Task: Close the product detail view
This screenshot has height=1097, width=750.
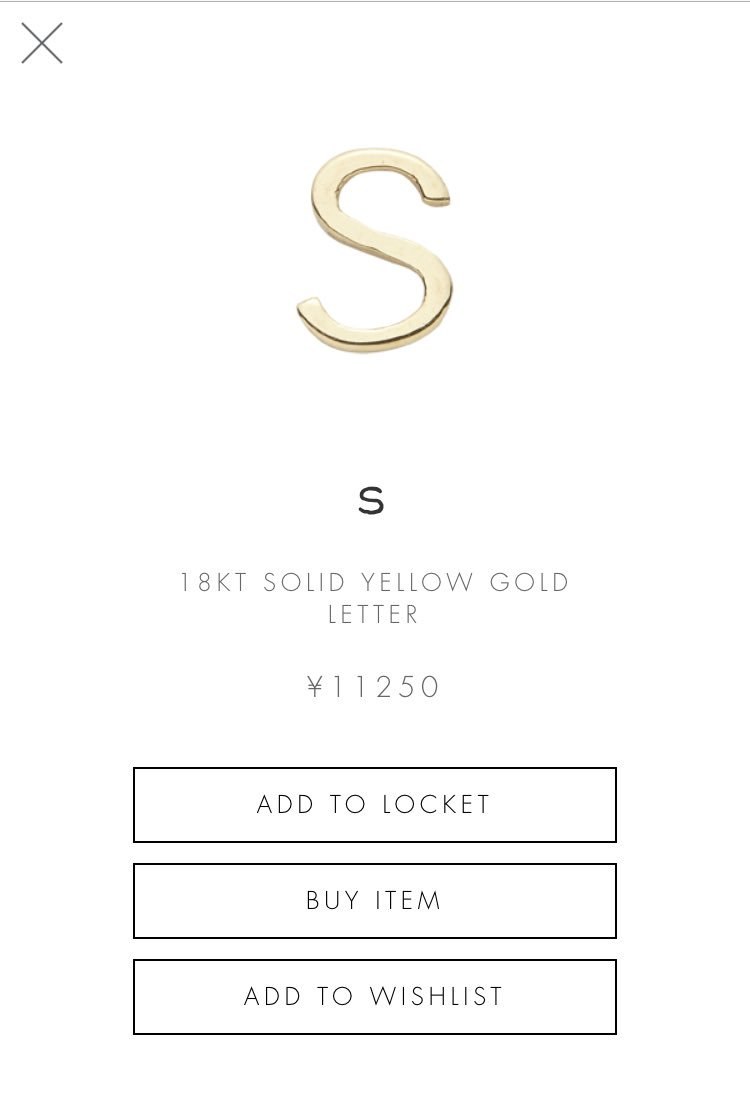Action: 42,43
